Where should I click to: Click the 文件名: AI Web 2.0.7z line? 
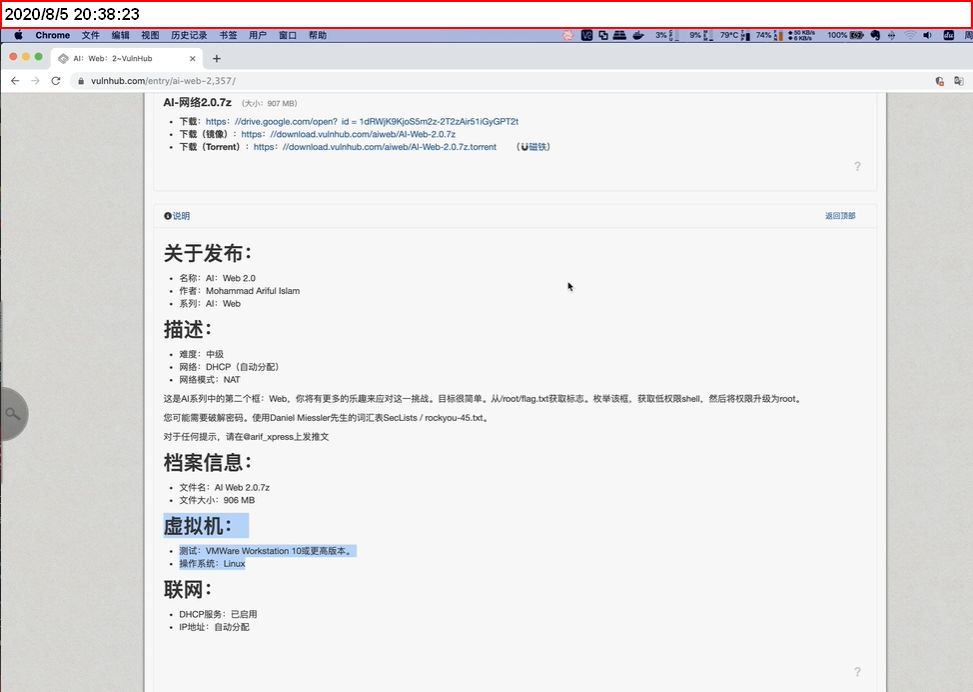(224, 488)
